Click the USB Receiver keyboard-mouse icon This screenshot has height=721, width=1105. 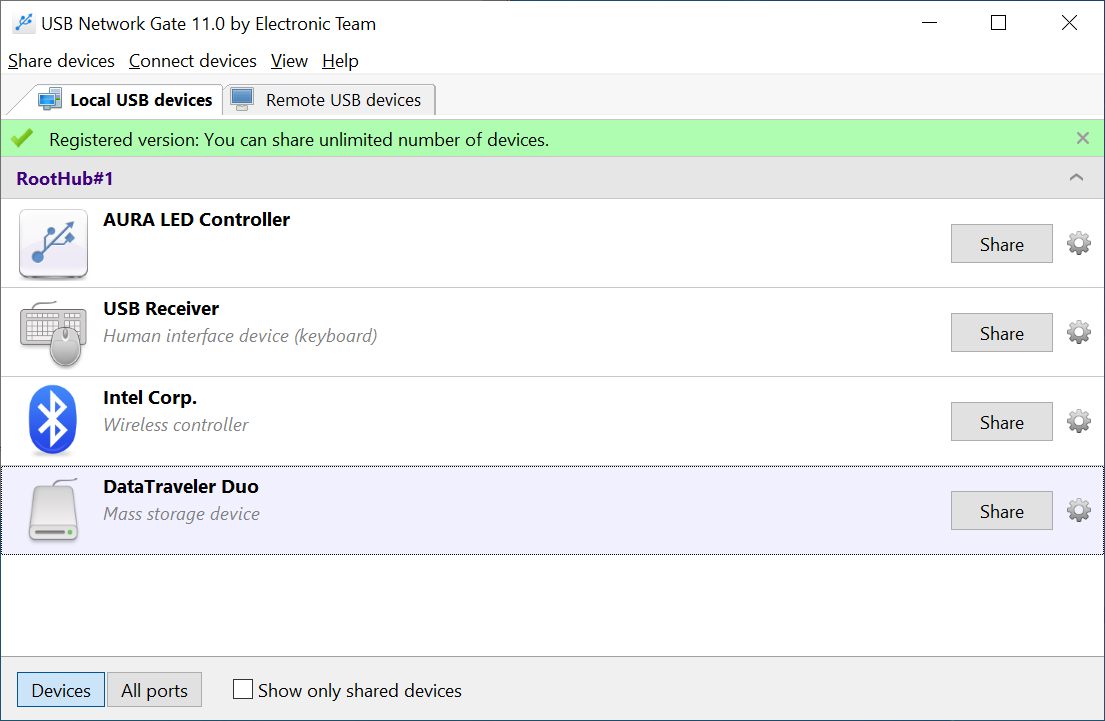54,333
